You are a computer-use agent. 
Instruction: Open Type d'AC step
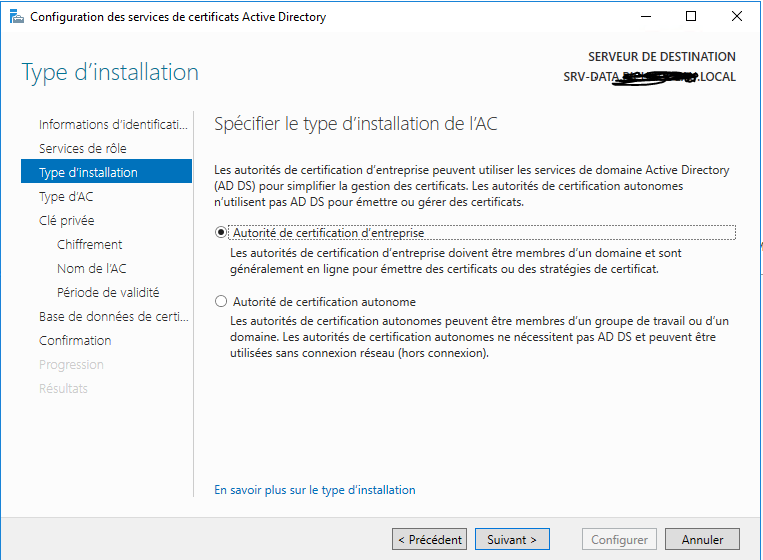pyautogui.click(x=66, y=197)
